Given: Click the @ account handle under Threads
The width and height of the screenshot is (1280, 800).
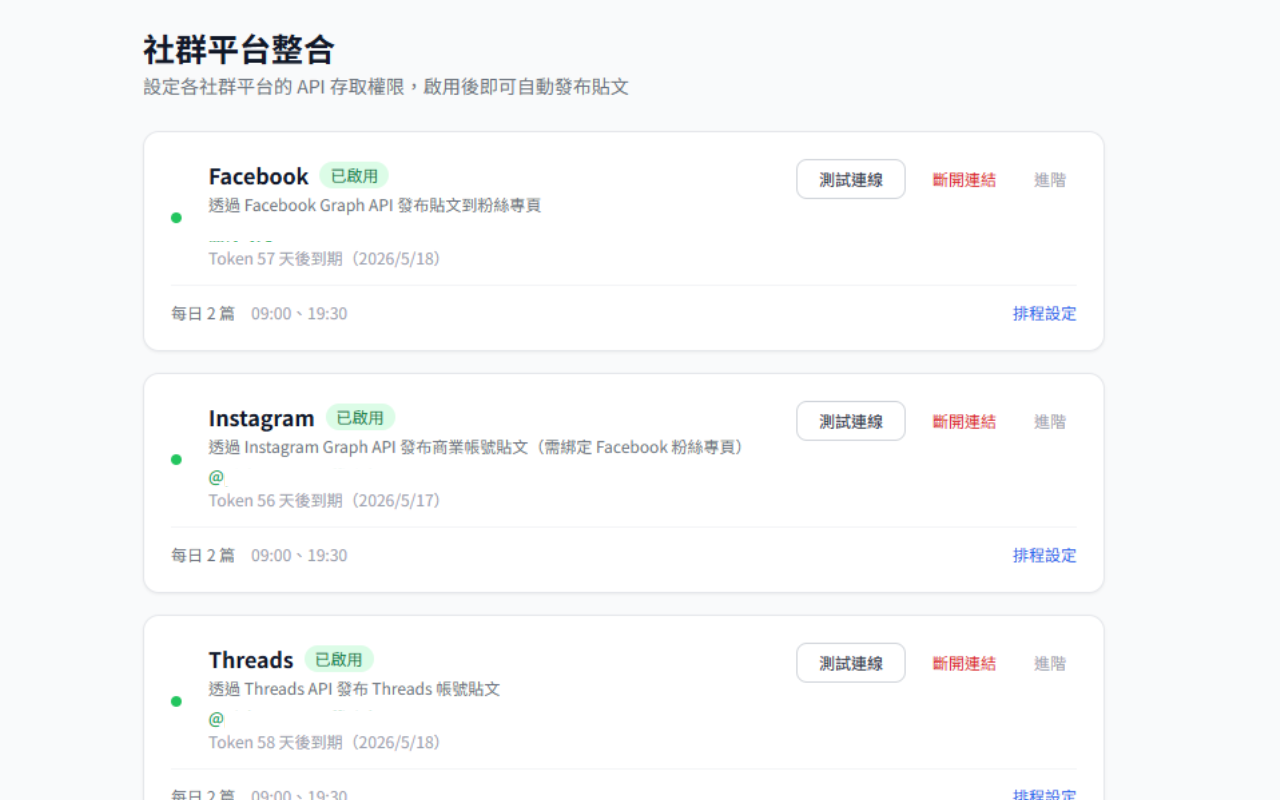Looking at the screenshot, I should tap(216, 719).
